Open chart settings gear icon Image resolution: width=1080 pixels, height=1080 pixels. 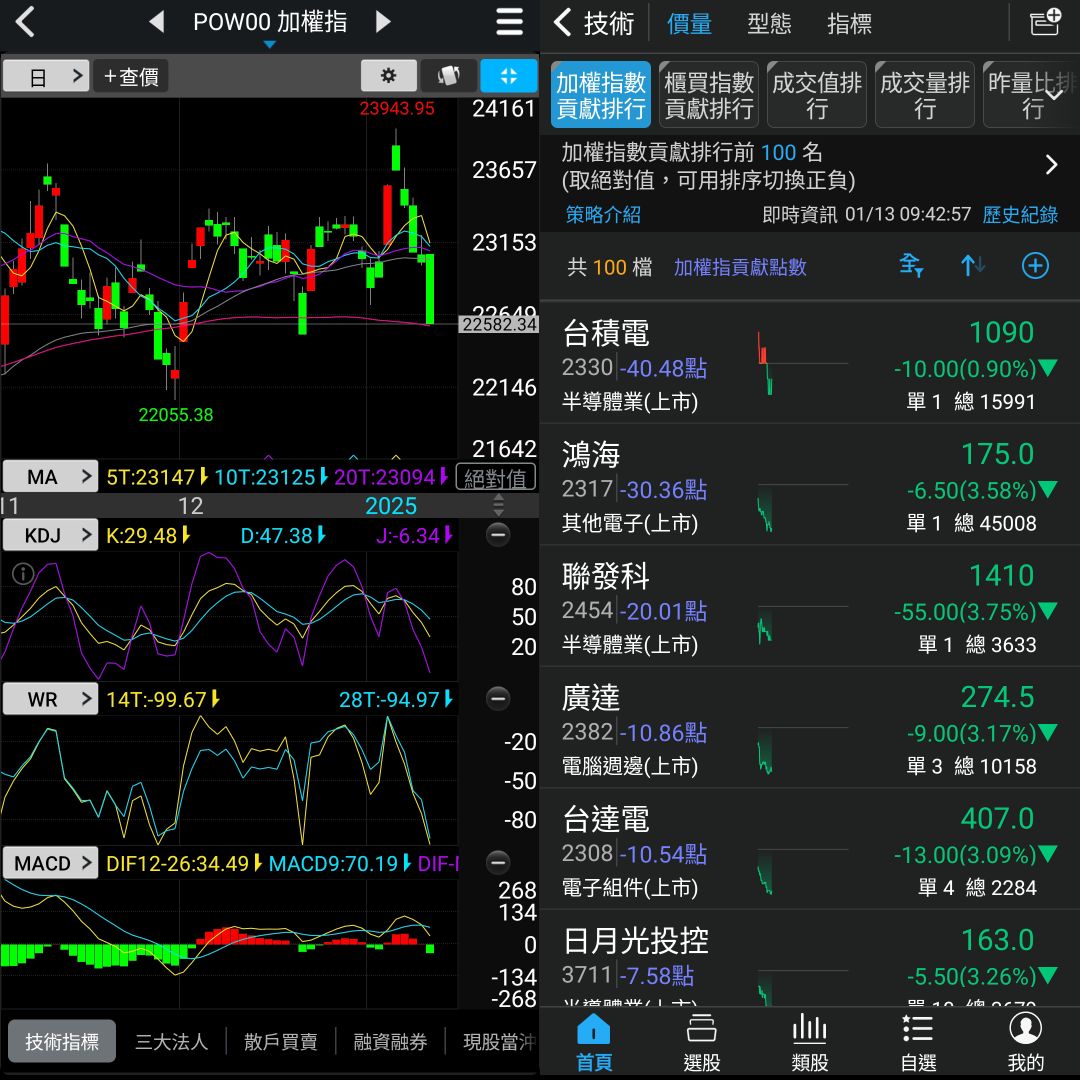388,76
